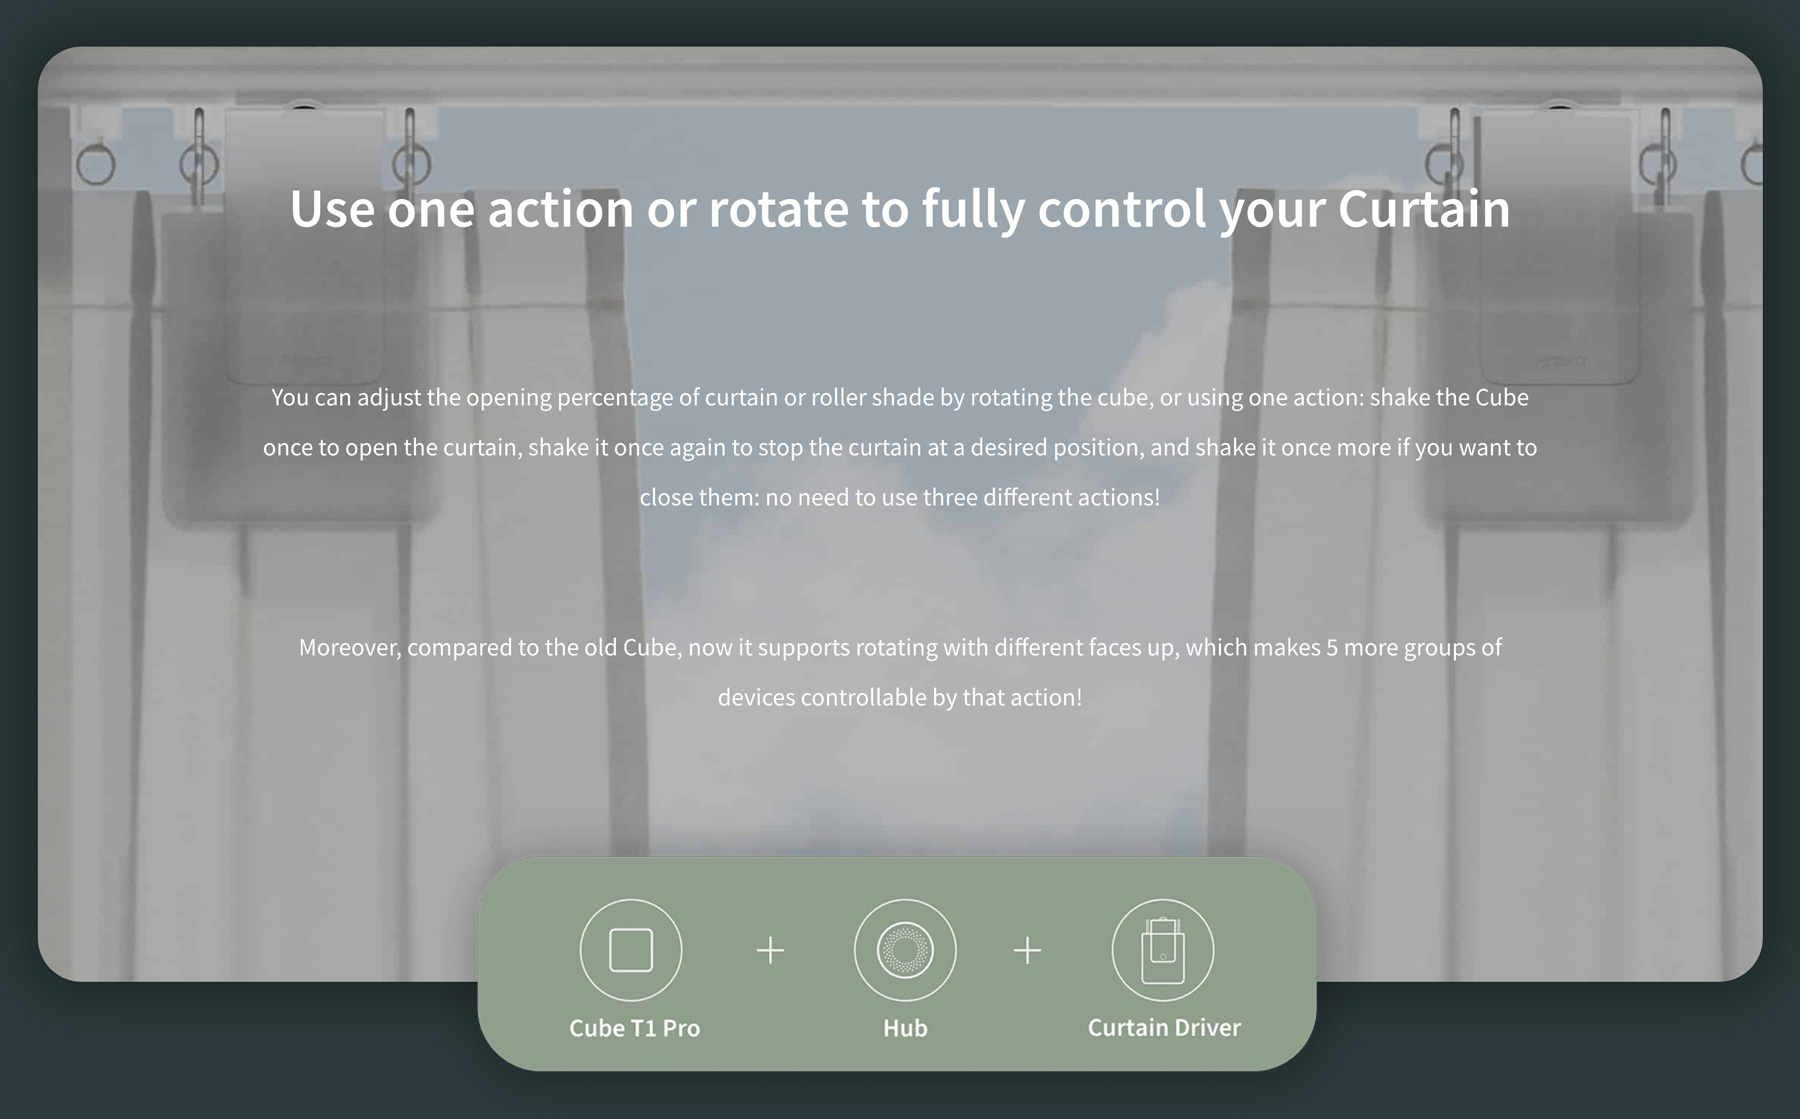Click the leftmost curtain ring on rail
The height and width of the screenshot is (1119, 1800).
point(96,165)
